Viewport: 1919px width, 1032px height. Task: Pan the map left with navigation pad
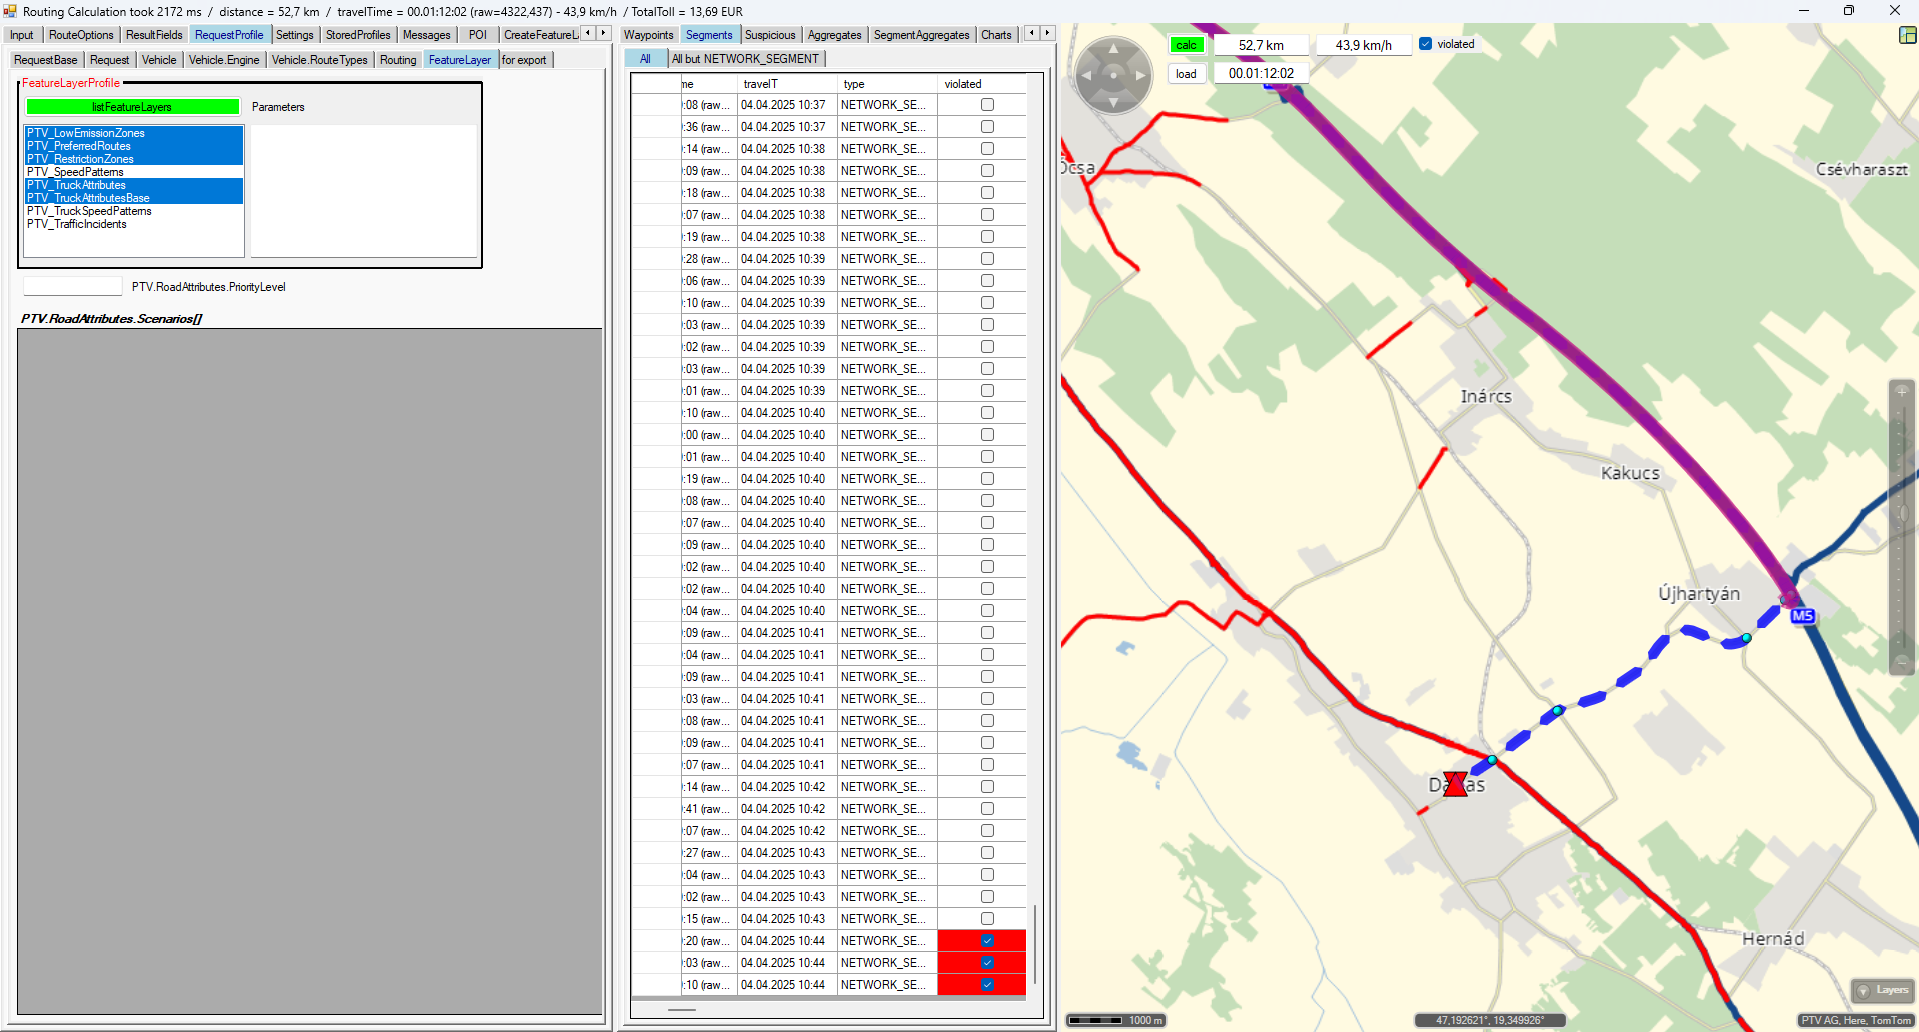click(x=1086, y=75)
